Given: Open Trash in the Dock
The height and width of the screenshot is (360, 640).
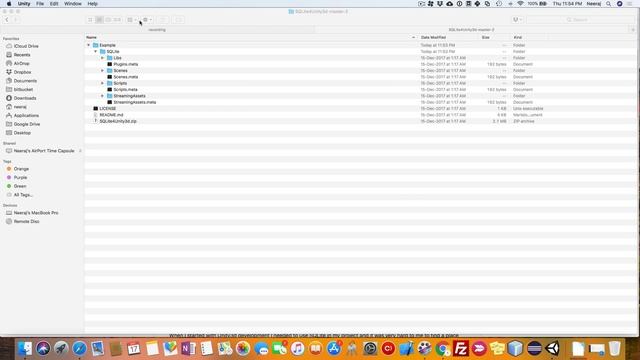Looking at the screenshot, I should (x=614, y=349).
